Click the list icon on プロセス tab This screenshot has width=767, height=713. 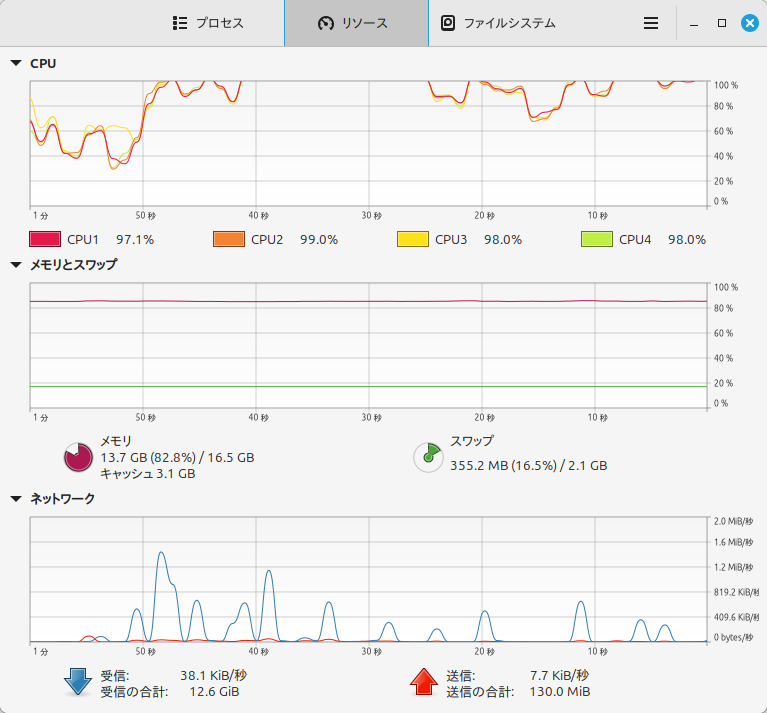180,23
